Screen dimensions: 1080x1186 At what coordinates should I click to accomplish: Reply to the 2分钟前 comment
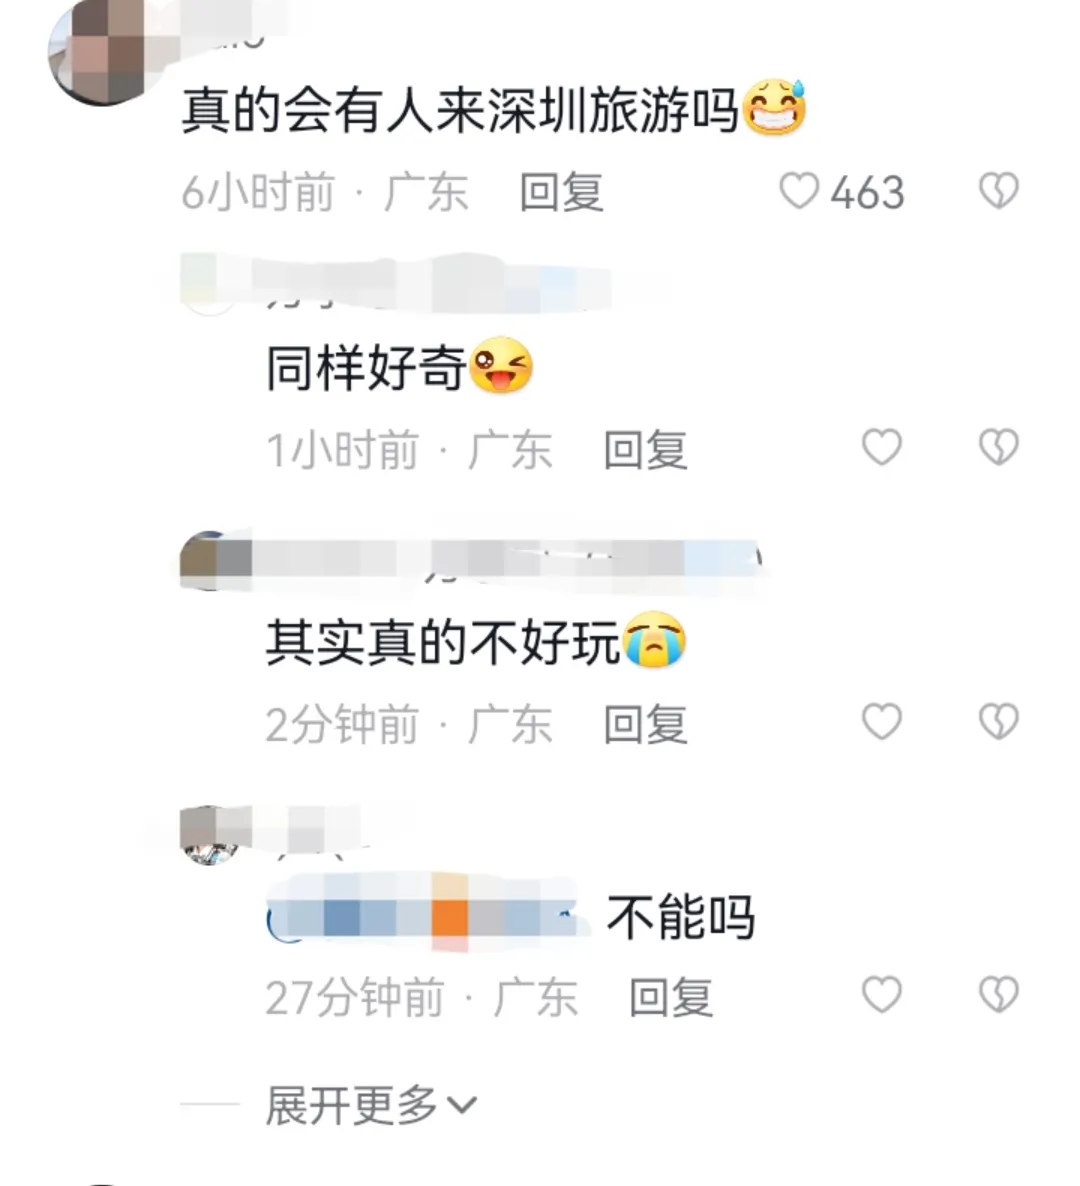tap(645, 724)
